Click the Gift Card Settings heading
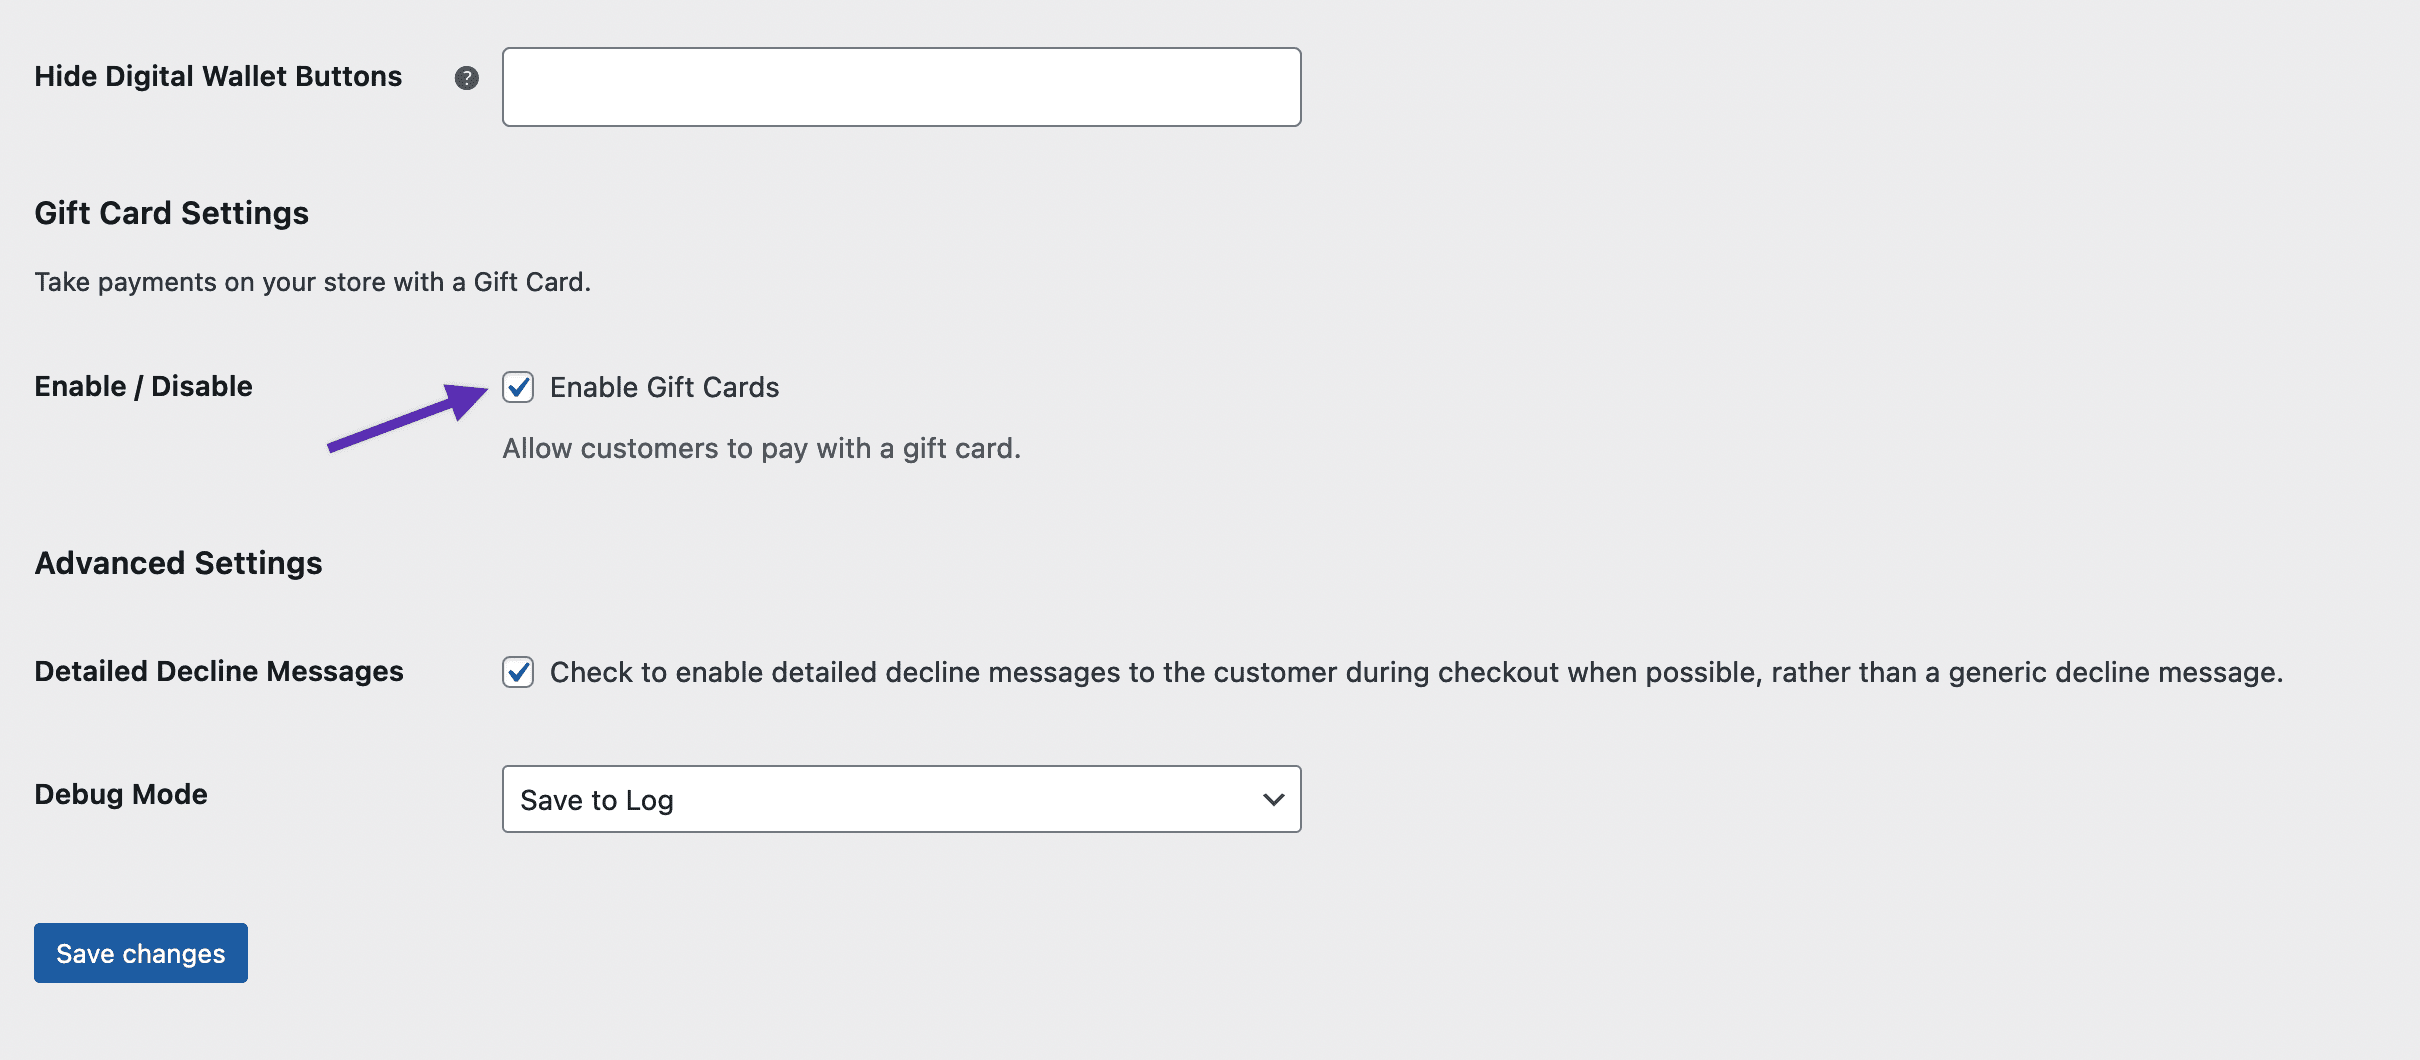 (x=171, y=213)
